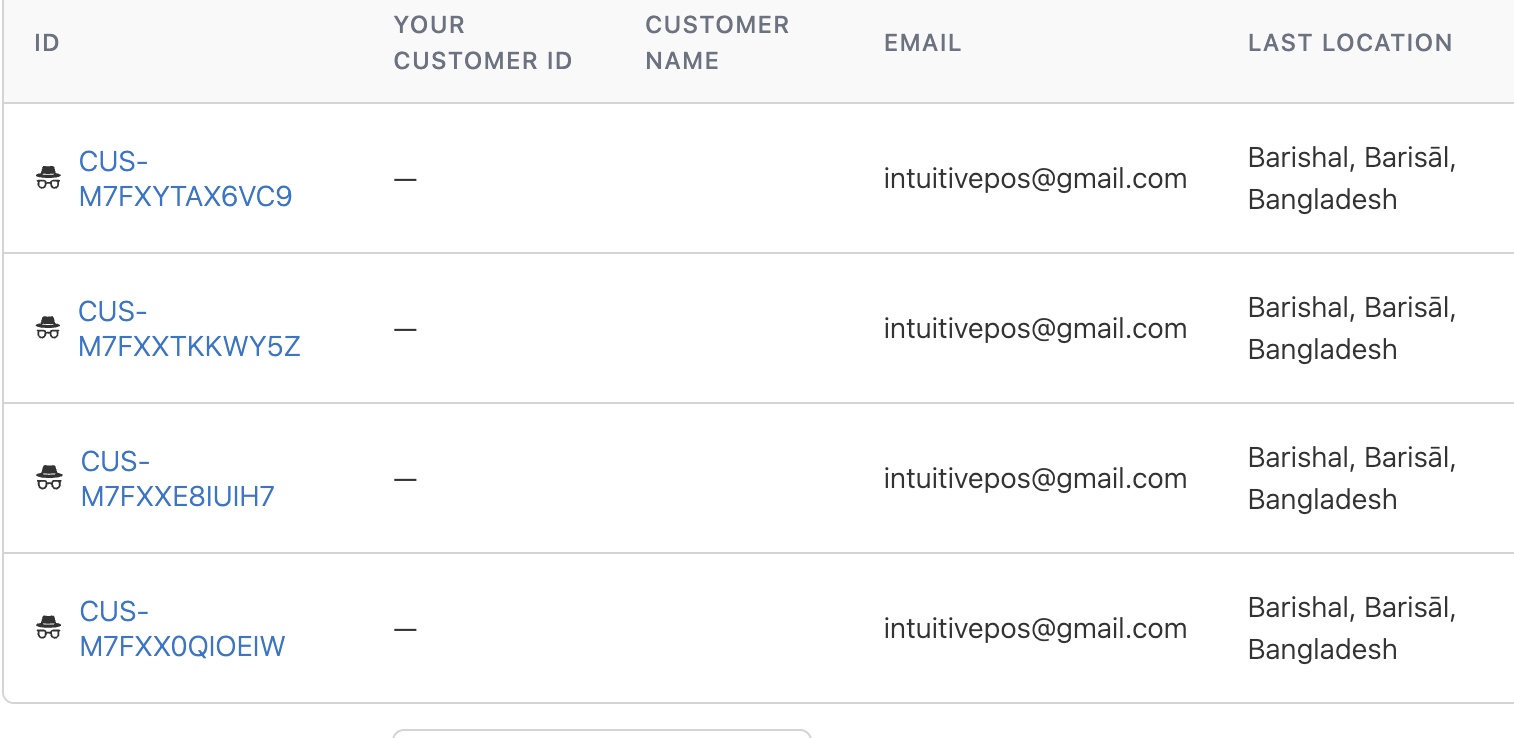Image resolution: width=1514 pixels, height=738 pixels.
Task: Click the anonymous icon beside CUS-M7FXX0QIOEIW
Action: [x=48, y=628]
